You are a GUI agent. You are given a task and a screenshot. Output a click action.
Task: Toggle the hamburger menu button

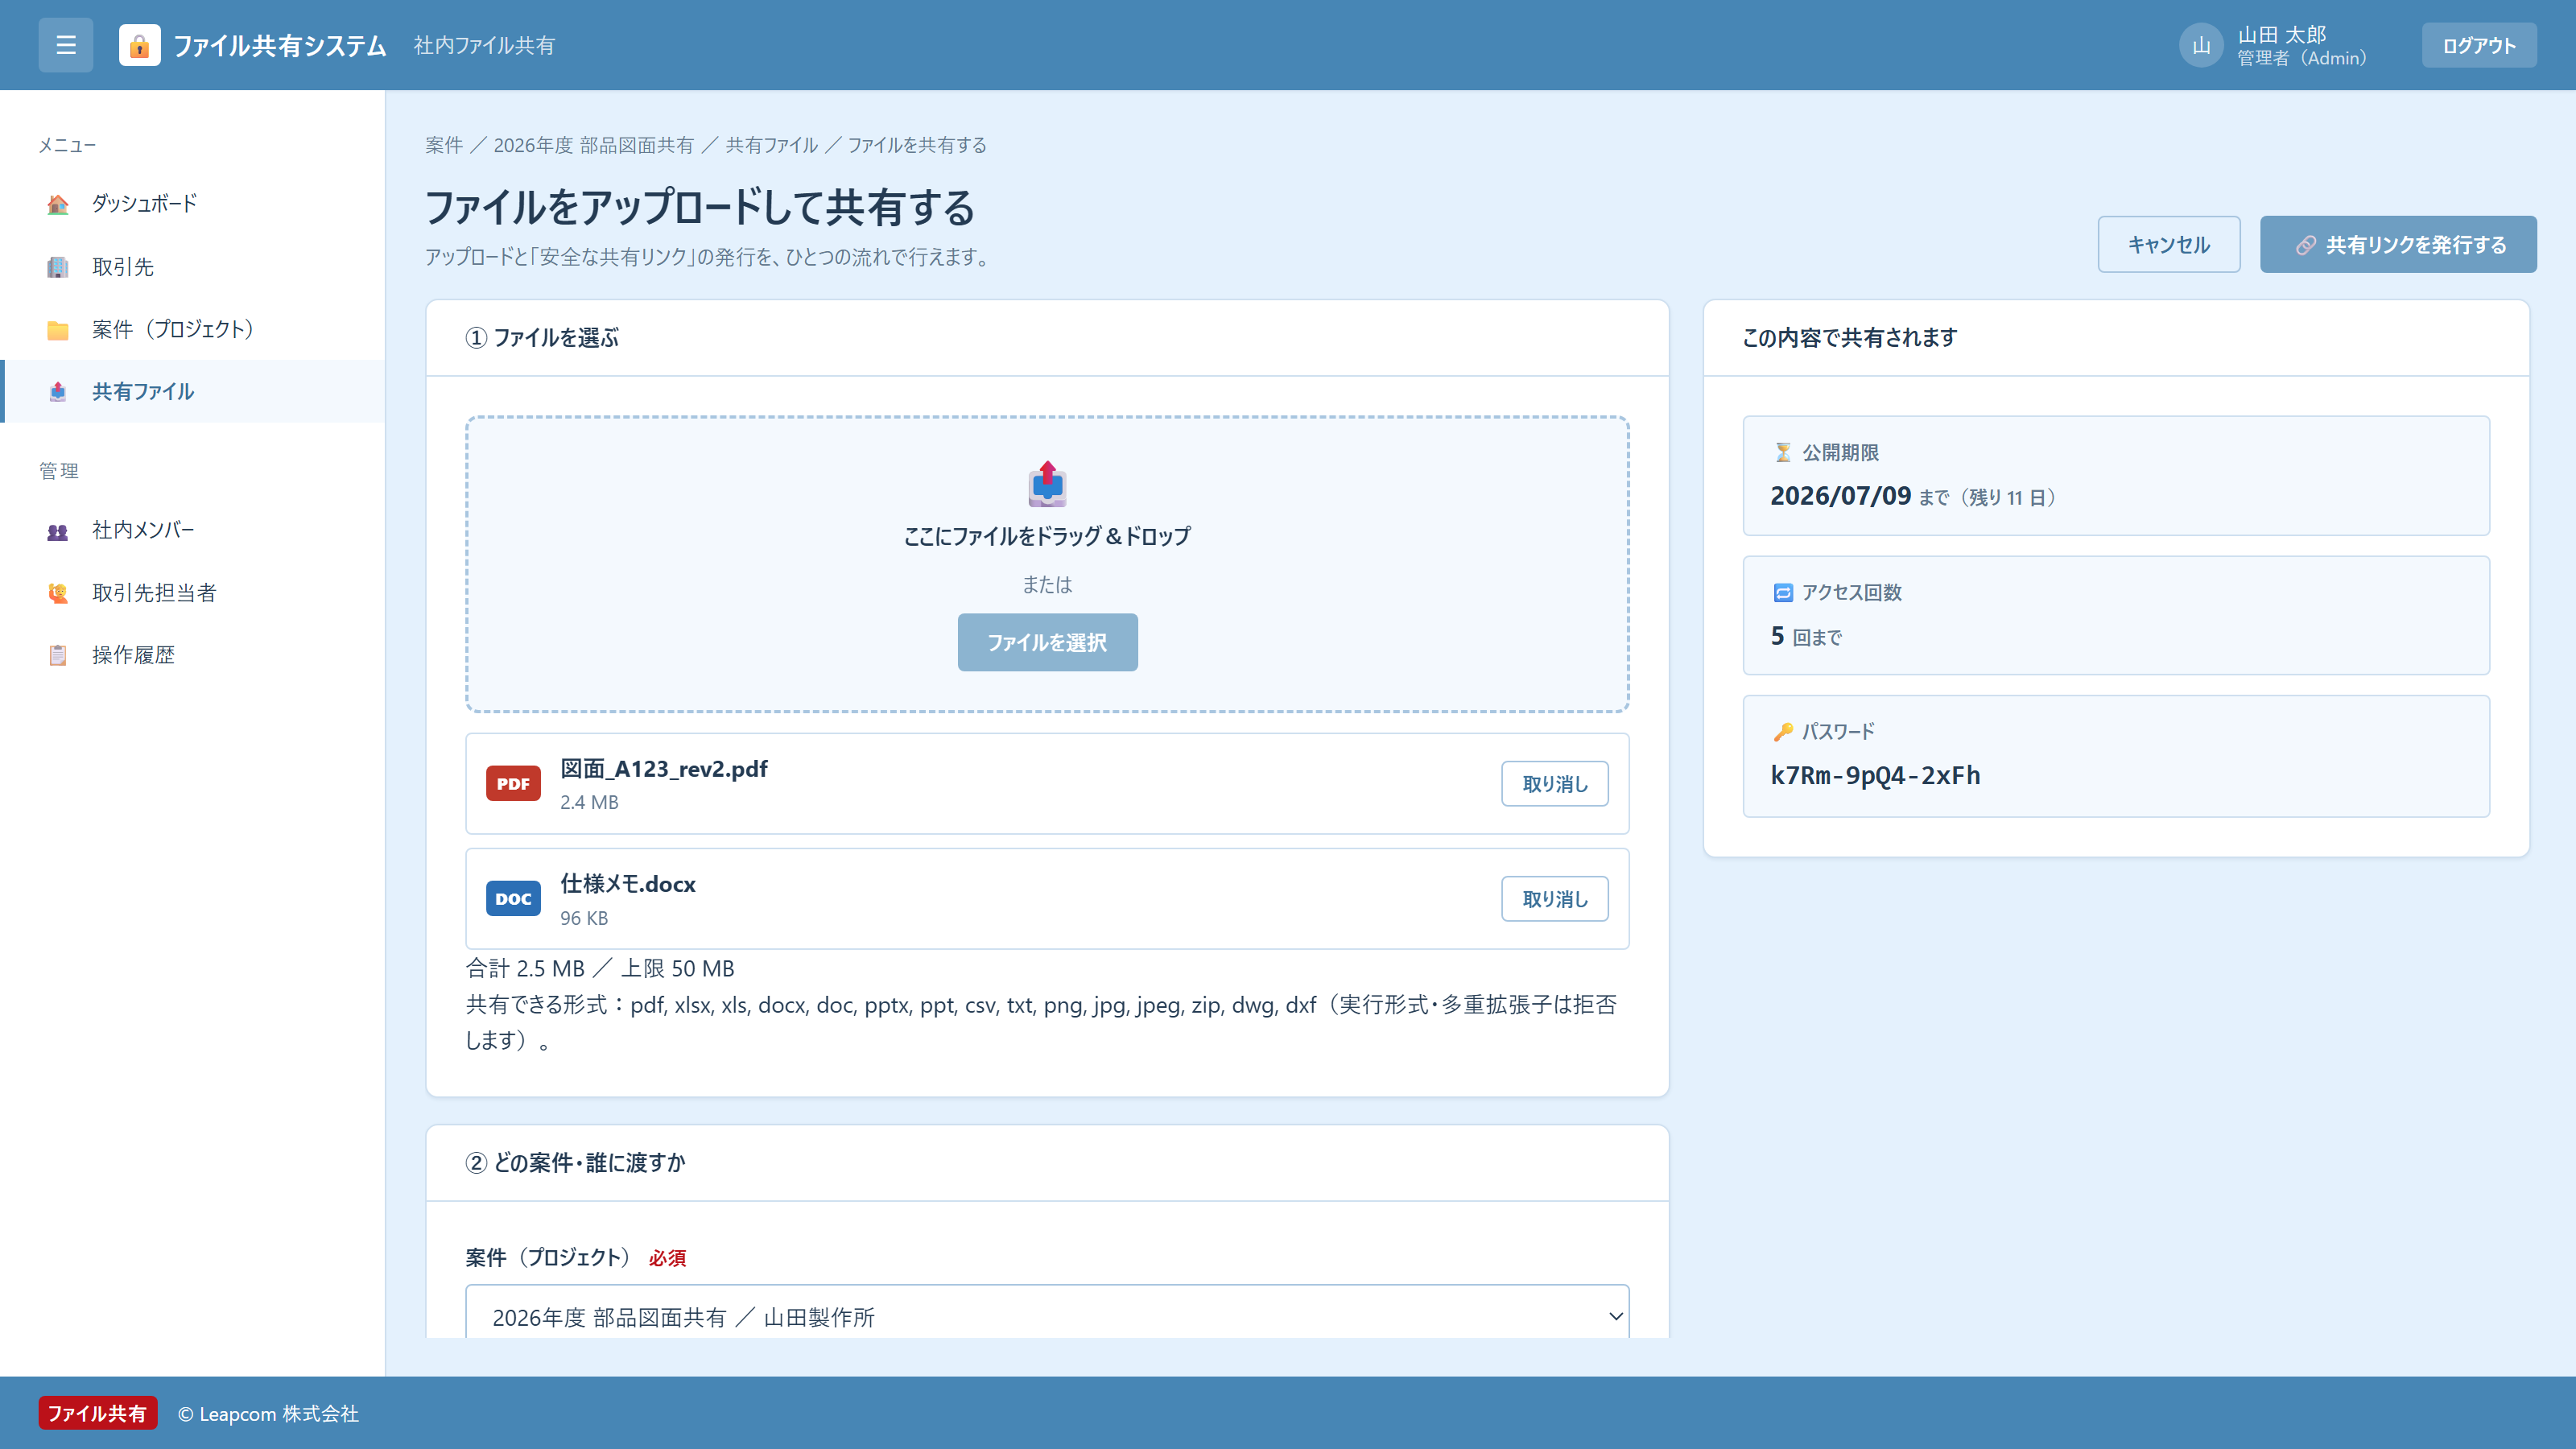(66, 45)
